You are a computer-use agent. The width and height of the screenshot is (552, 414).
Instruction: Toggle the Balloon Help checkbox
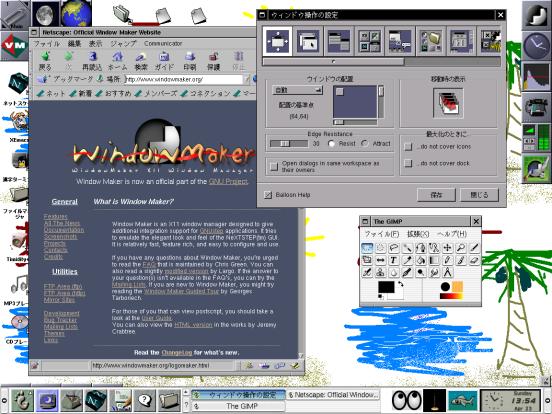(x=268, y=195)
